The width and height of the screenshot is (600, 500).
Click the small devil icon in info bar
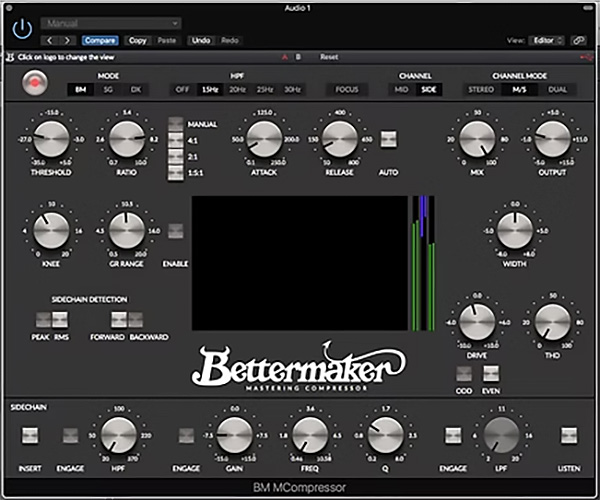(x=10, y=57)
